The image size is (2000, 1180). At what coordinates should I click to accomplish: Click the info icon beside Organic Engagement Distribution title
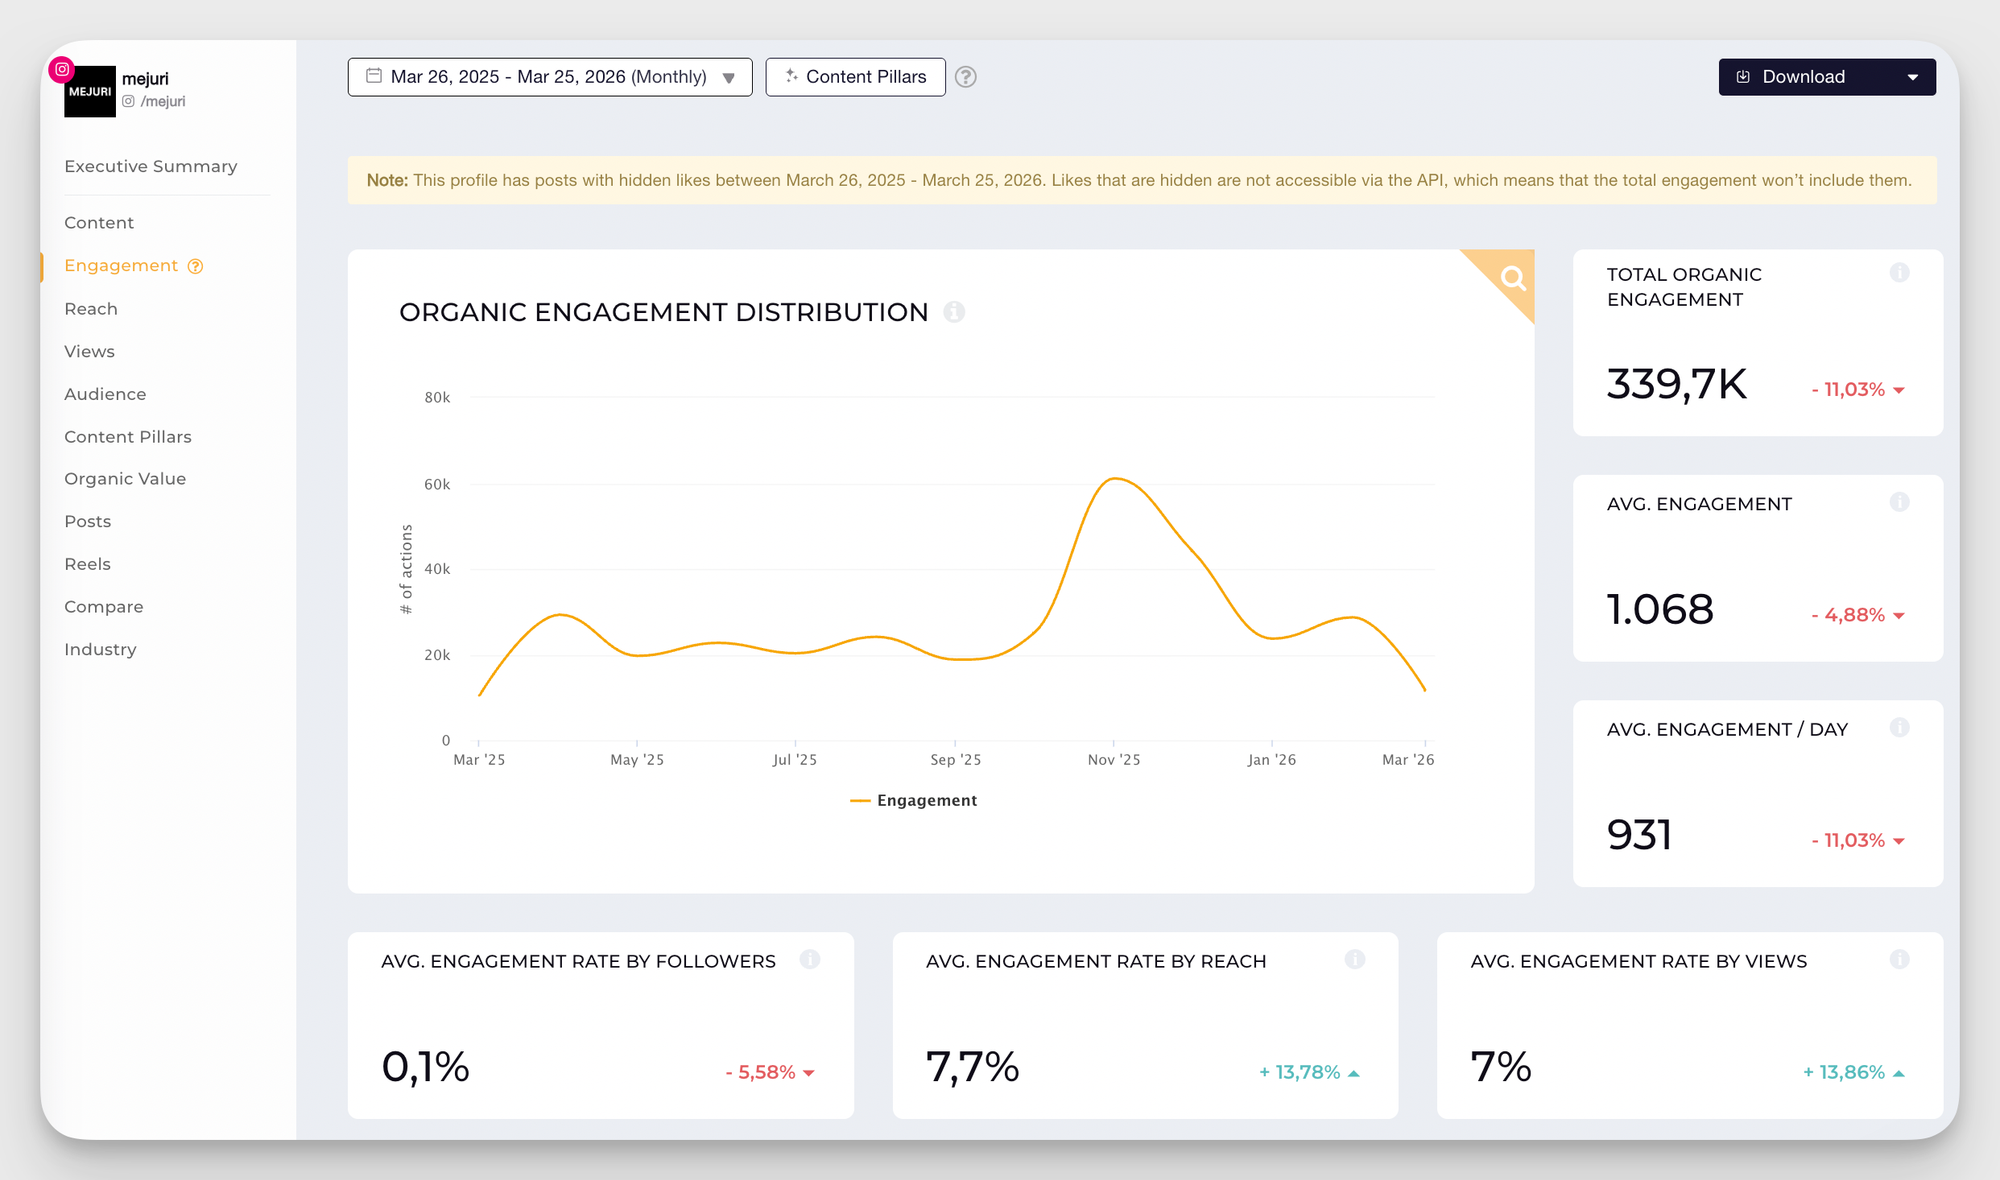956,312
